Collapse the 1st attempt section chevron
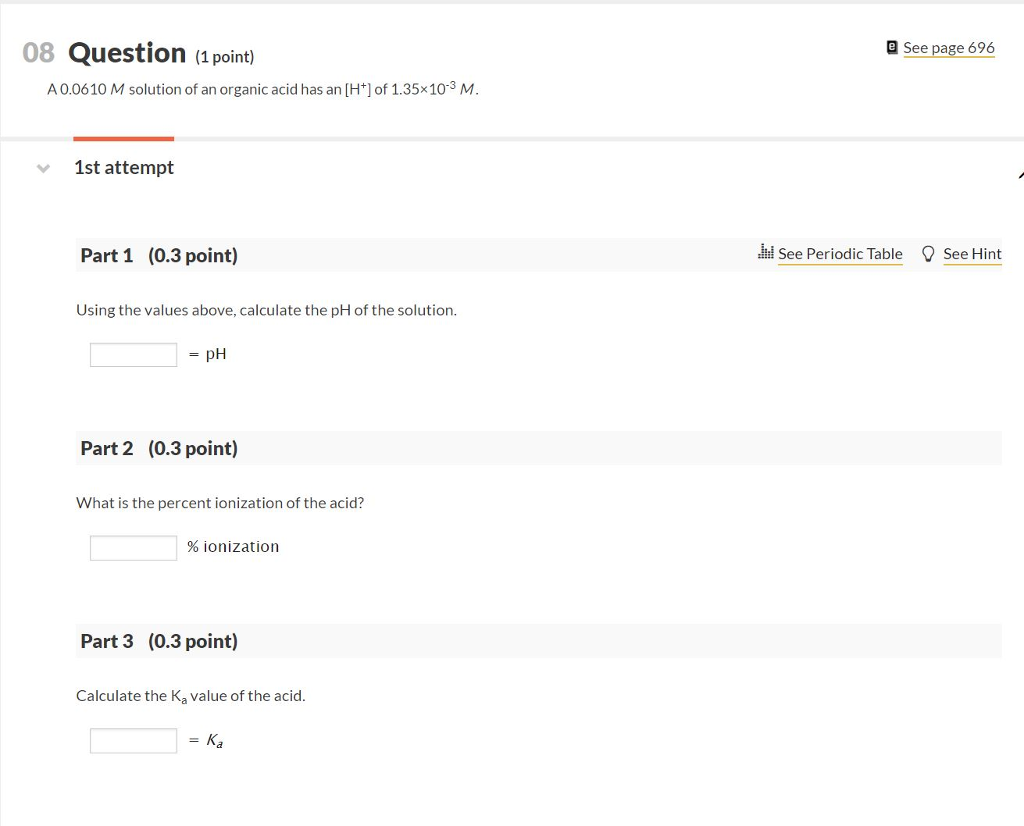This screenshot has height=826, width=1024. [x=43, y=168]
